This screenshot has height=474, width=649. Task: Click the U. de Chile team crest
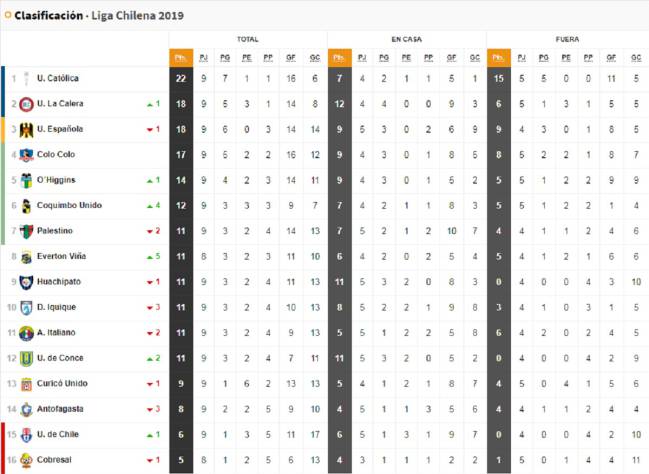pos(25,435)
